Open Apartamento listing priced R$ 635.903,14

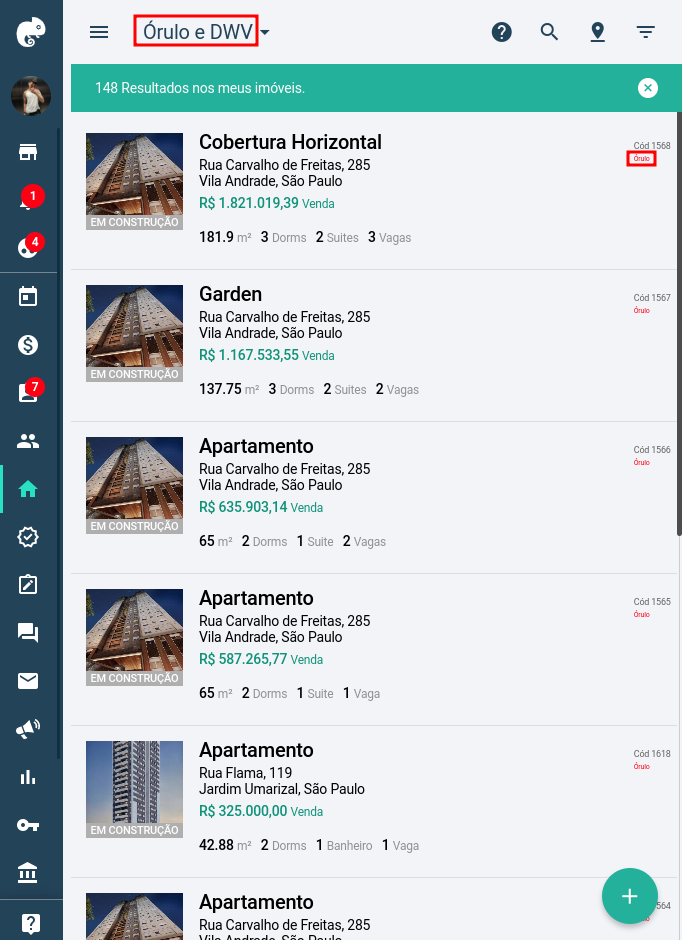256,446
